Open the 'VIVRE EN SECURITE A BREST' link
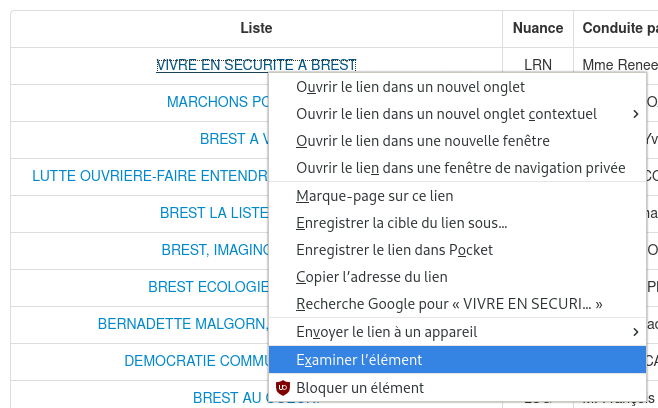 [x=256, y=65]
